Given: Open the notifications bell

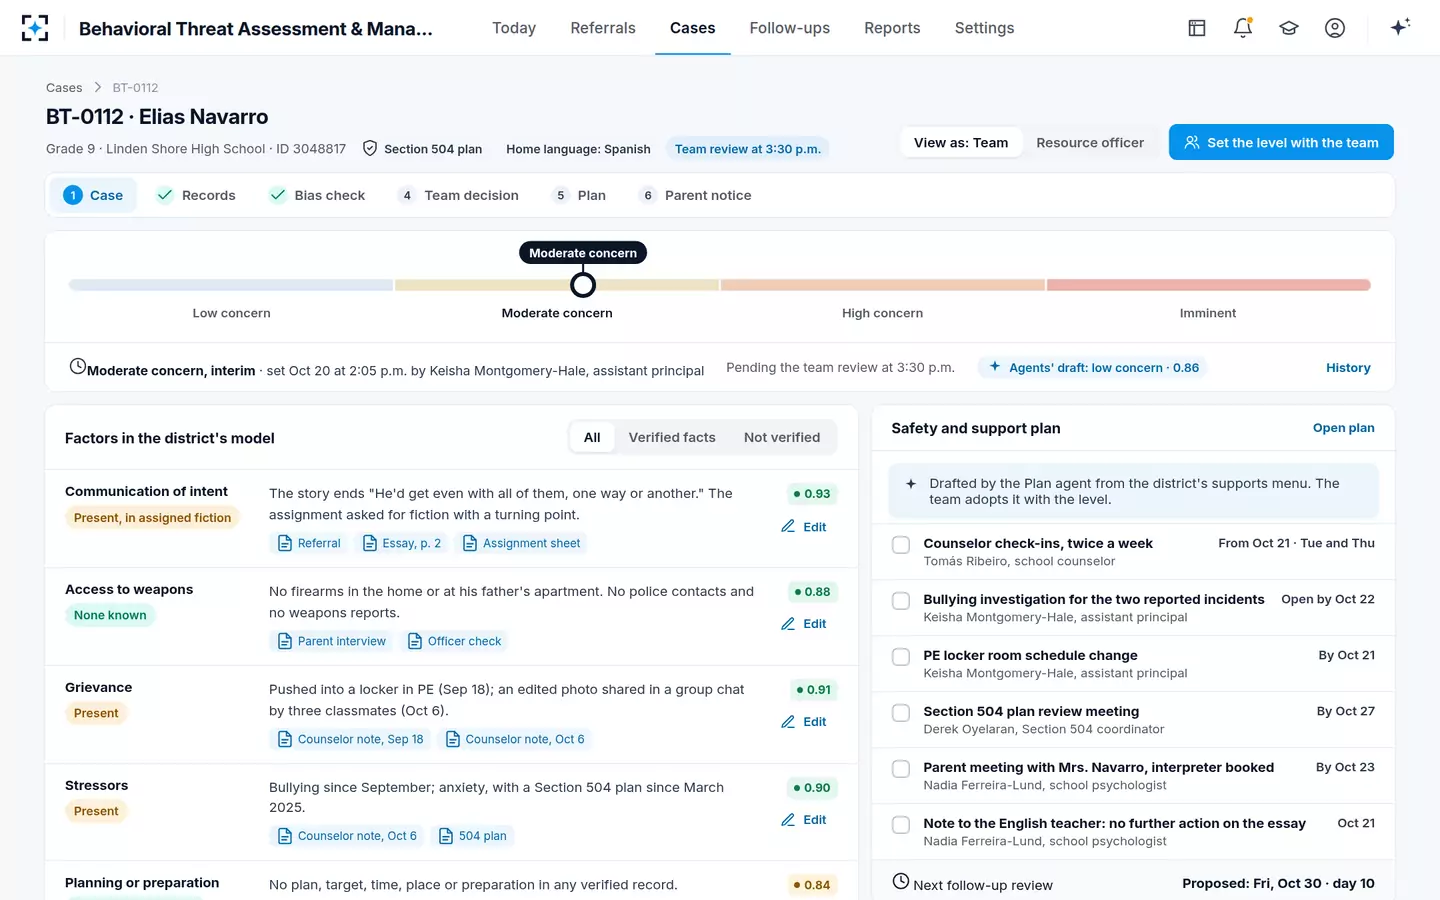Looking at the screenshot, I should coord(1243,28).
